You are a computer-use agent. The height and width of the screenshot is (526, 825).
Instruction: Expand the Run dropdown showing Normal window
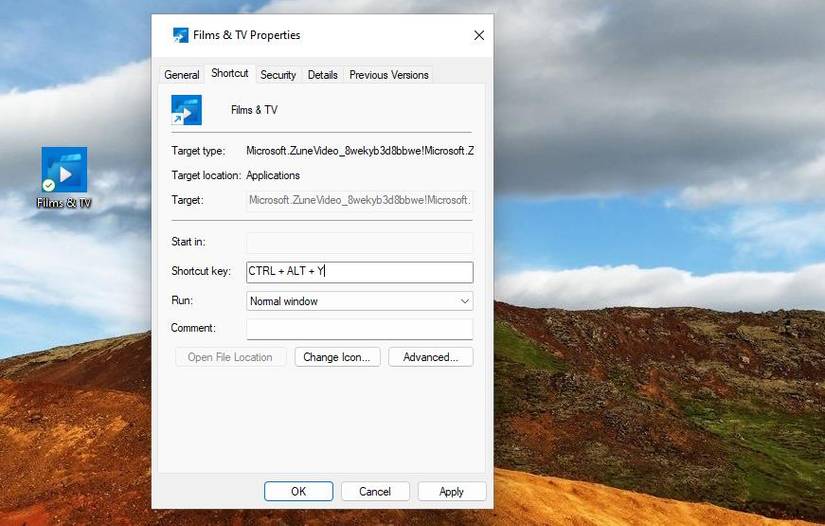[x=360, y=301]
